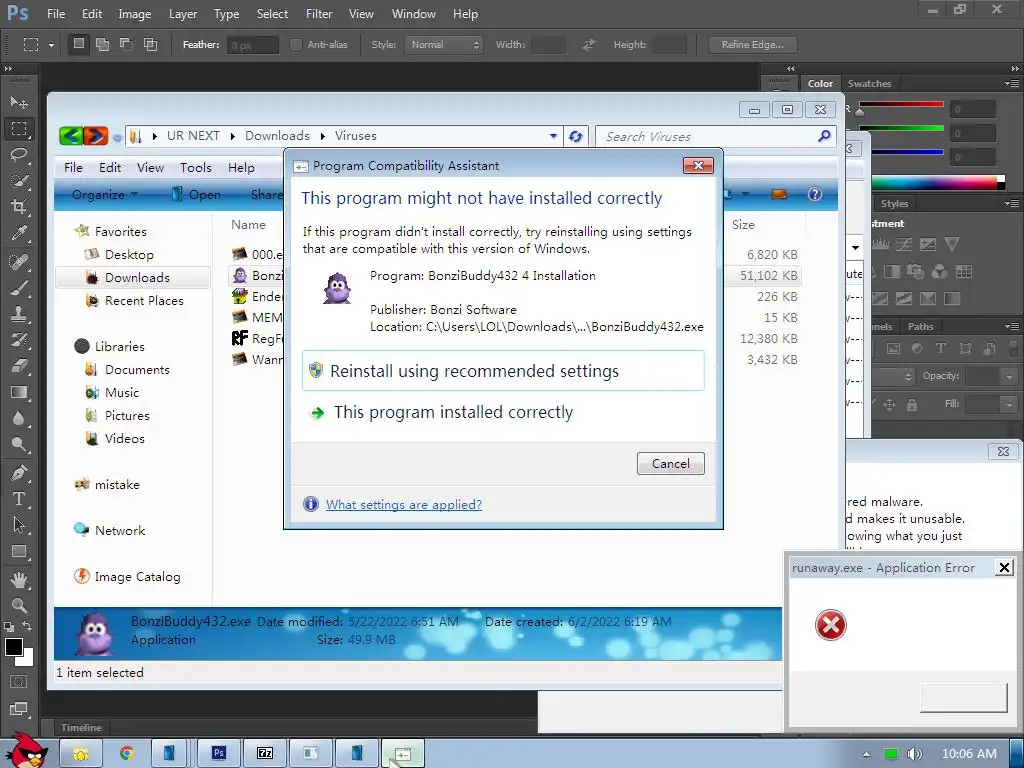This screenshot has width=1024, height=768.
Task: Switch to the Paths tab
Action: point(920,327)
